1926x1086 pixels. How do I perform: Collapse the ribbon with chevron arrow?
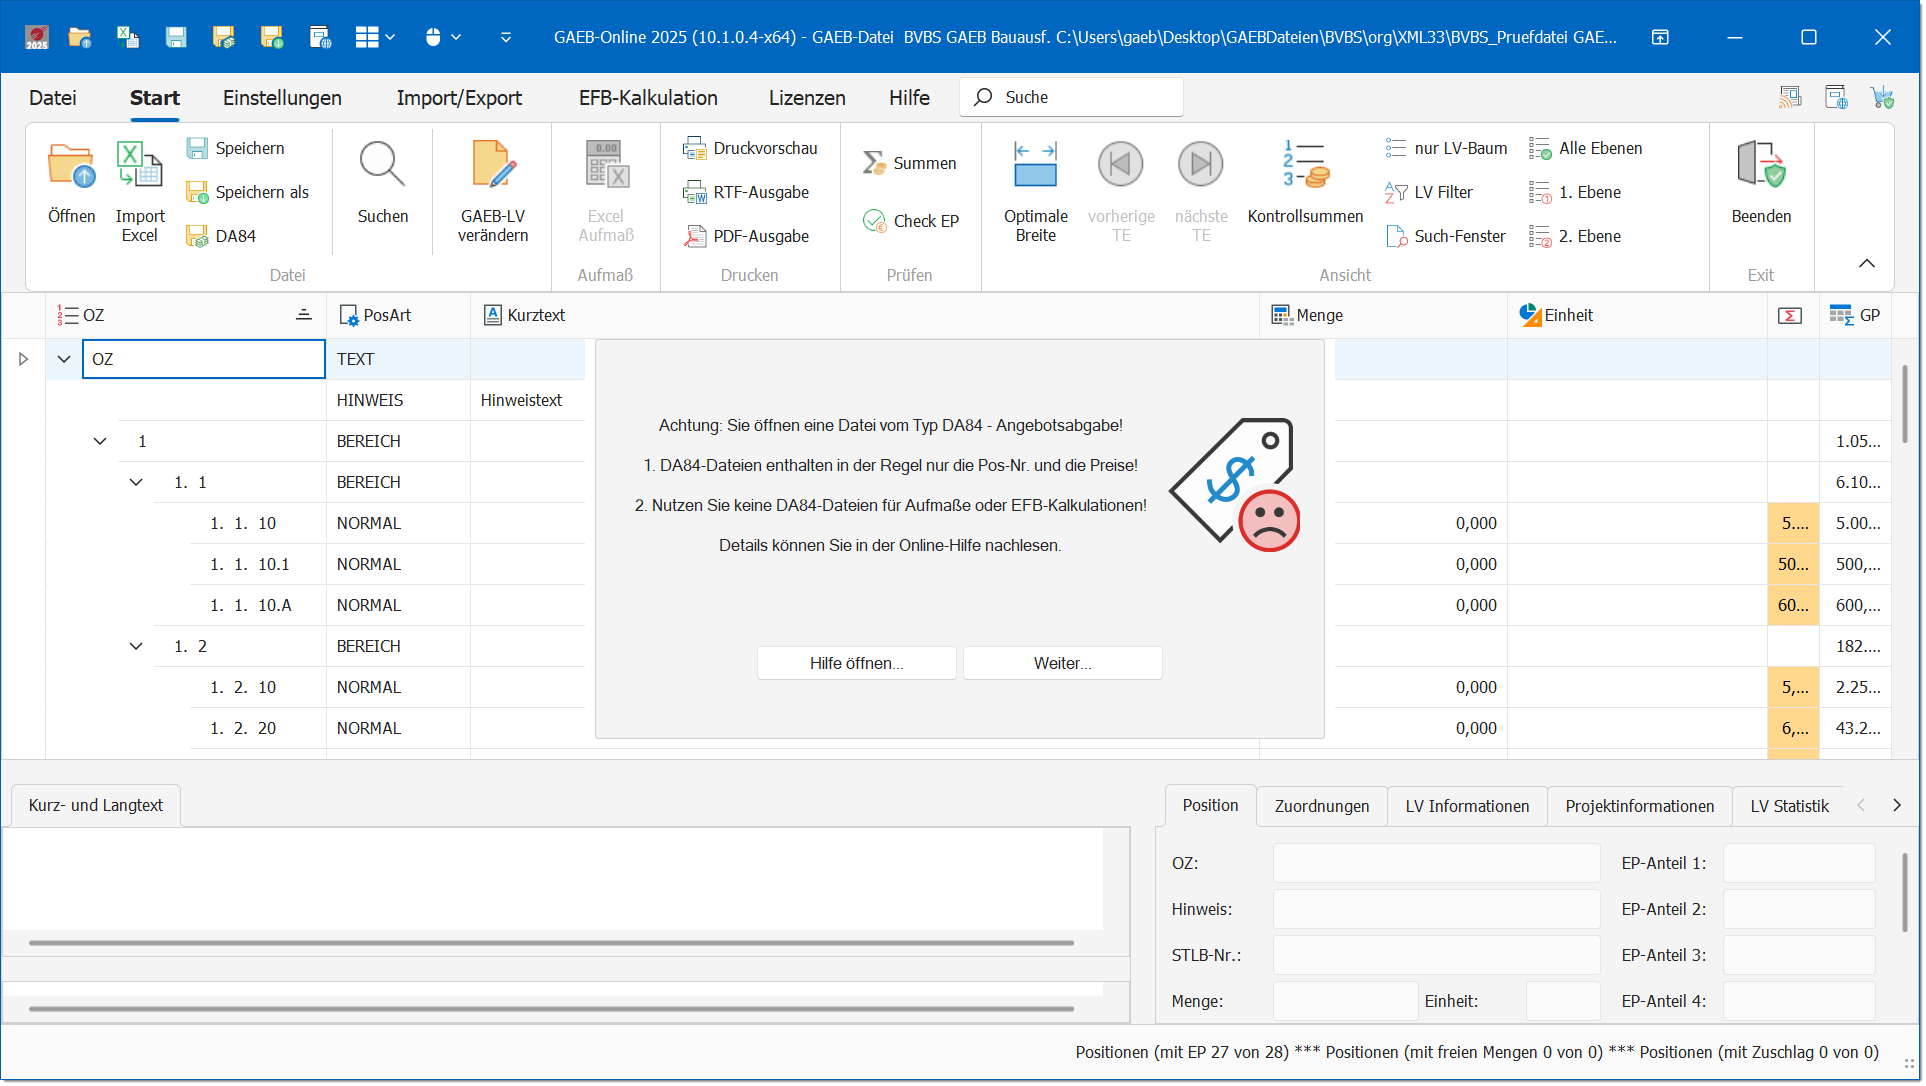[1867, 264]
